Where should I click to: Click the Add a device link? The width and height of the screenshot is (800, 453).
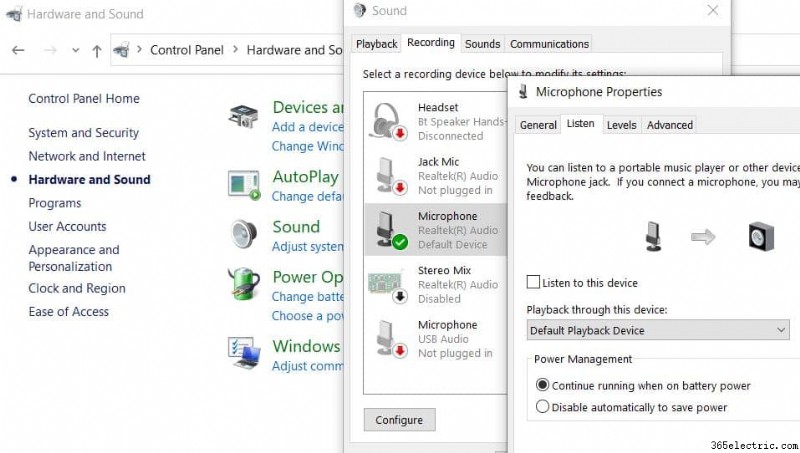click(308, 127)
